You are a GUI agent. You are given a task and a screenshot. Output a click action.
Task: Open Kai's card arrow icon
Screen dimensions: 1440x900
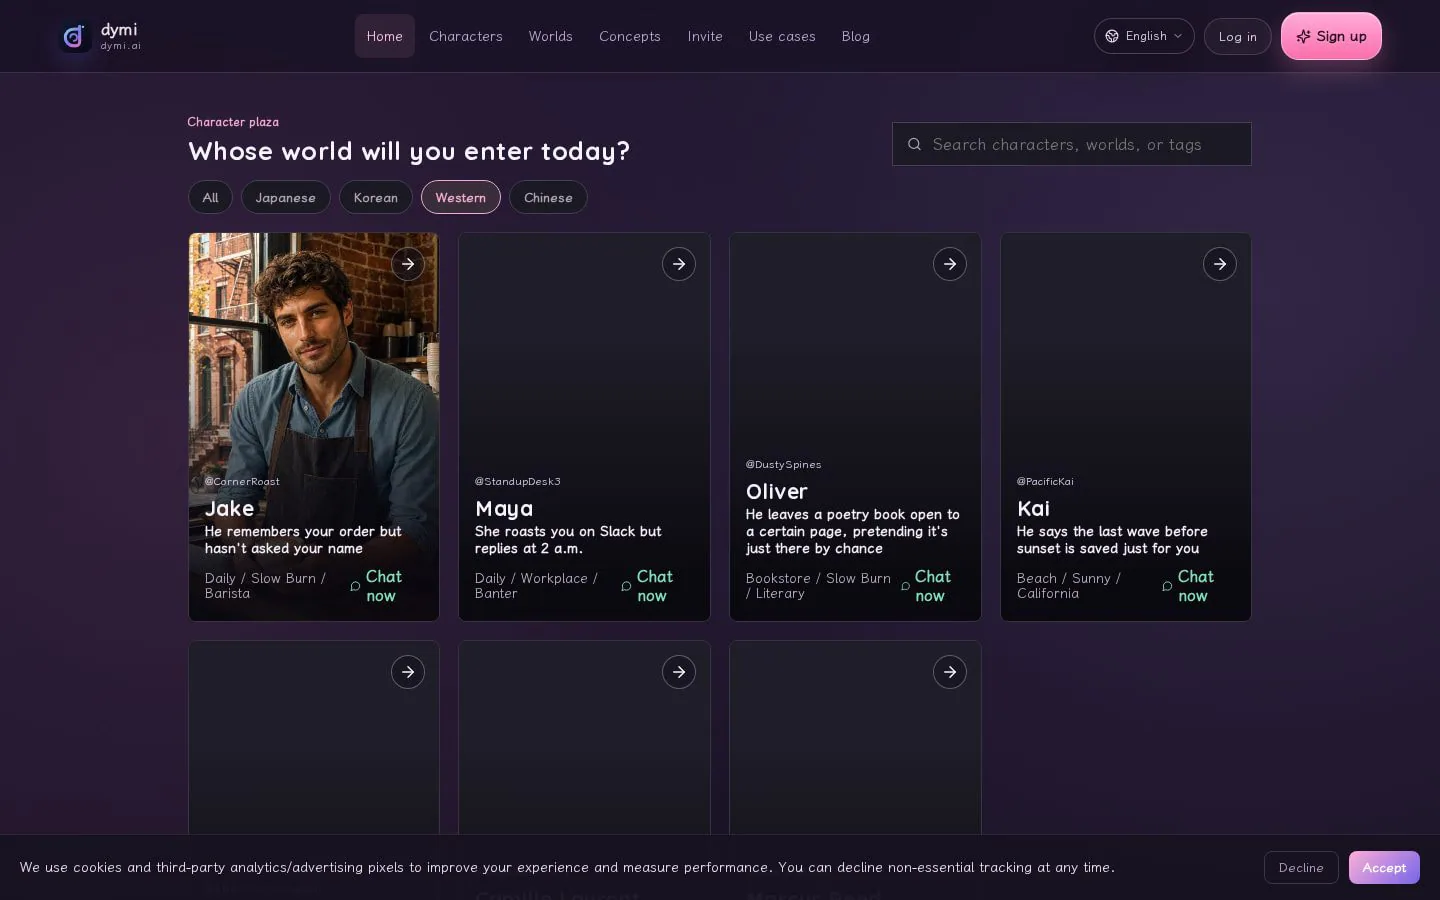tap(1220, 264)
